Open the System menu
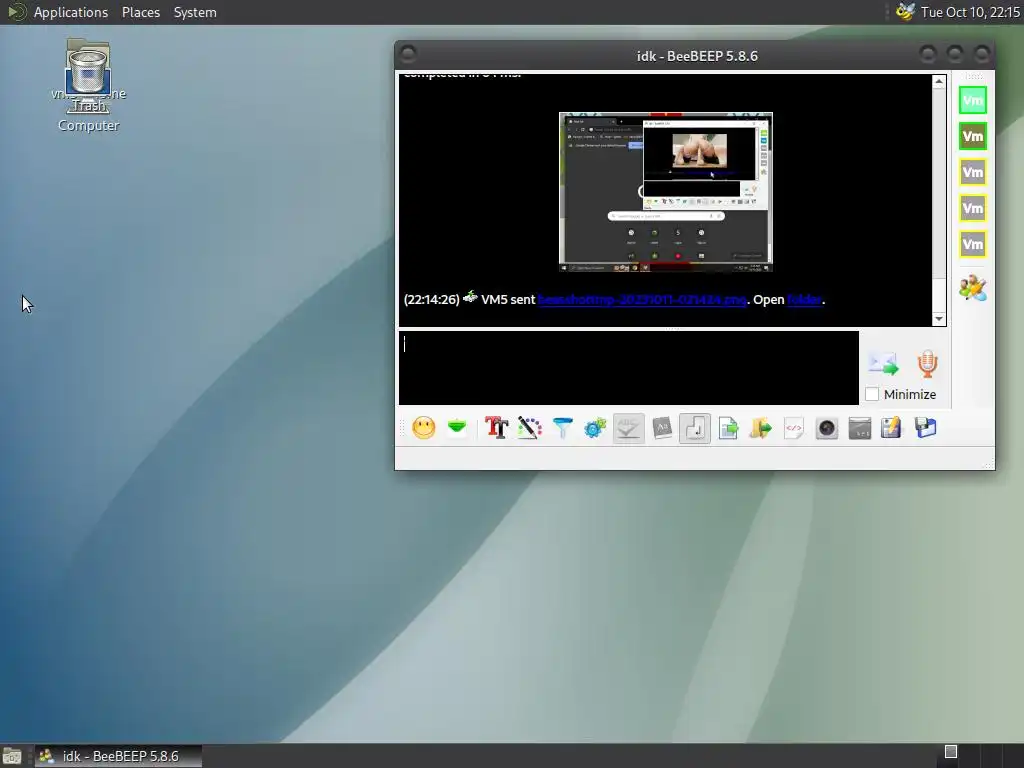The image size is (1024, 768). click(195, 12)
